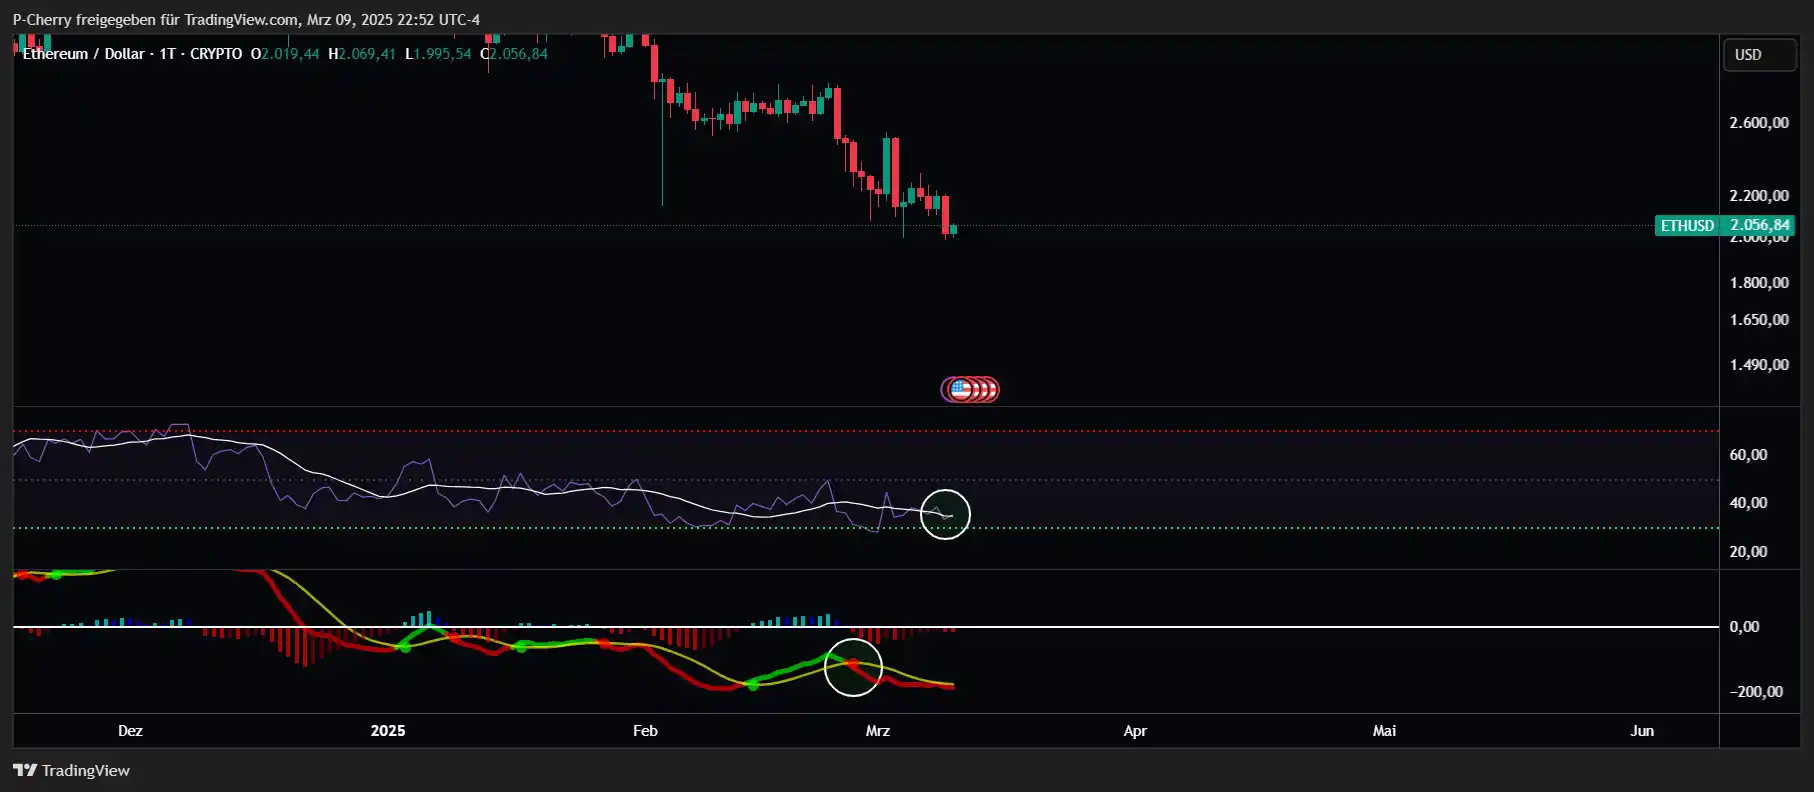Select the ETHUSD symbol tag on price axis

(x=1687, y=226)
